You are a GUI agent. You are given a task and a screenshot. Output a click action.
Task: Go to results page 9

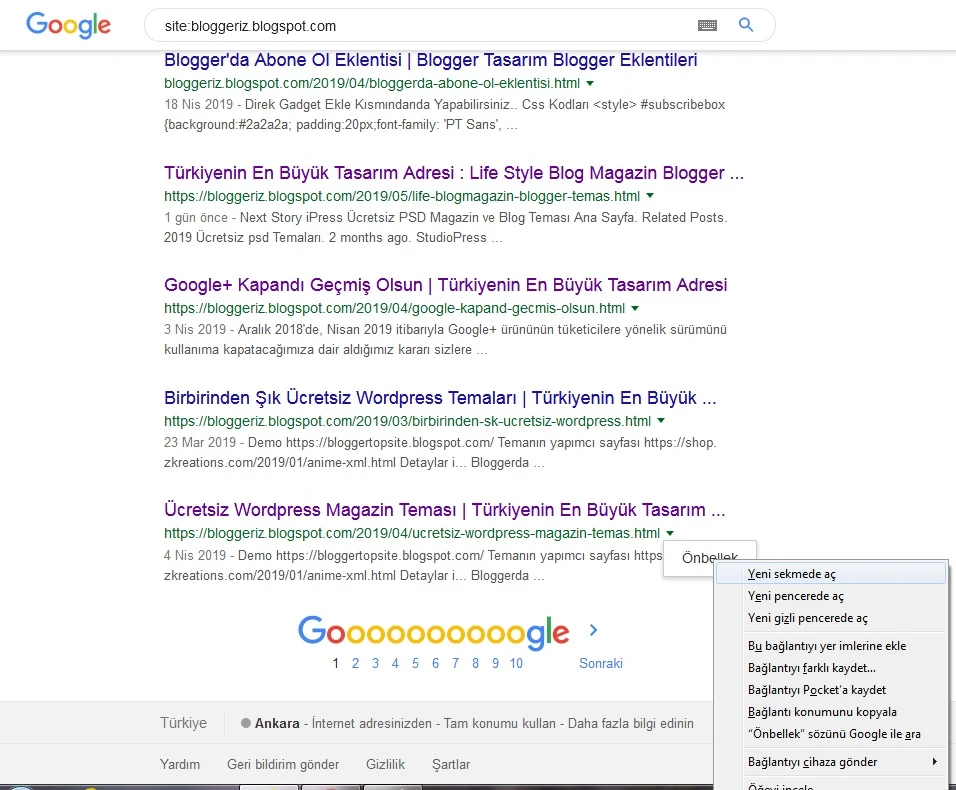coord(496,663)
